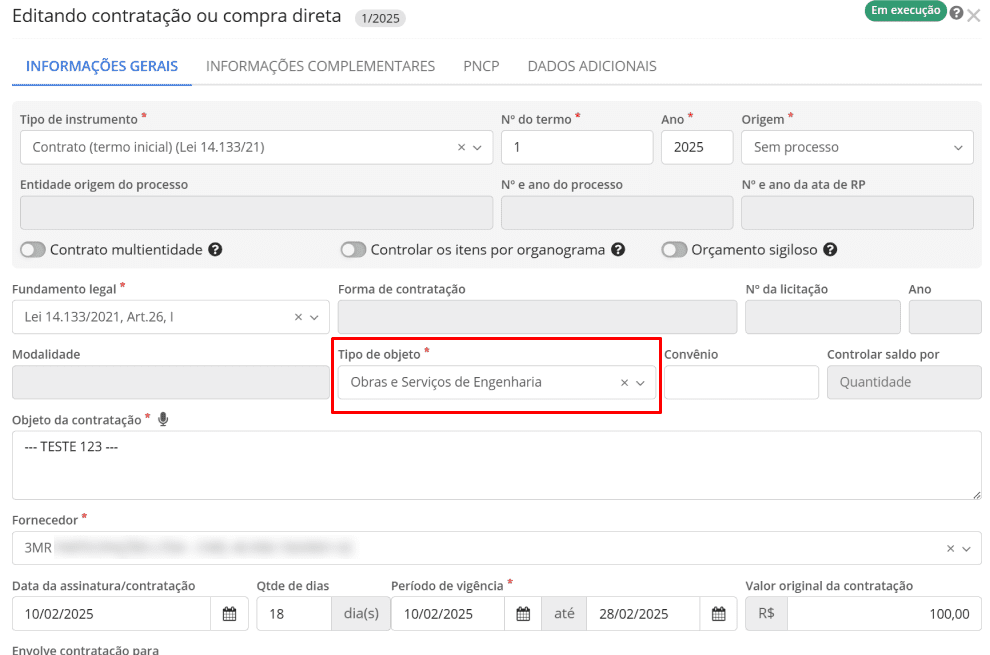
Task: Turn on the Orçamento sigiloso switch
Action: click(674, 250)
